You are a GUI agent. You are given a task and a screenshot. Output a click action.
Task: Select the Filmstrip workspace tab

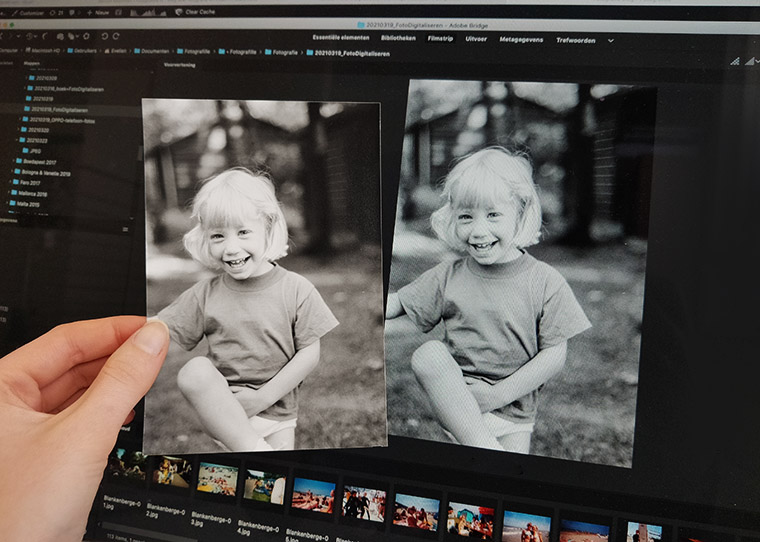click(440, 38)
